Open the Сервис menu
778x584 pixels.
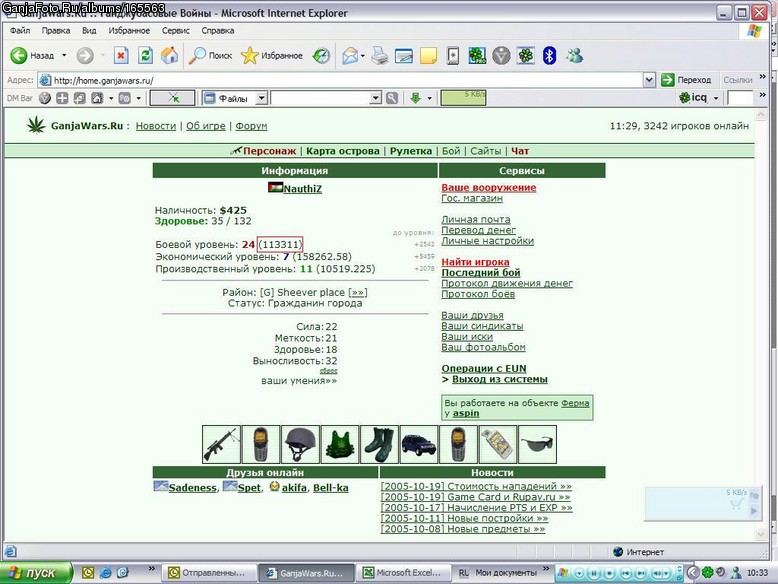(176, 31)
